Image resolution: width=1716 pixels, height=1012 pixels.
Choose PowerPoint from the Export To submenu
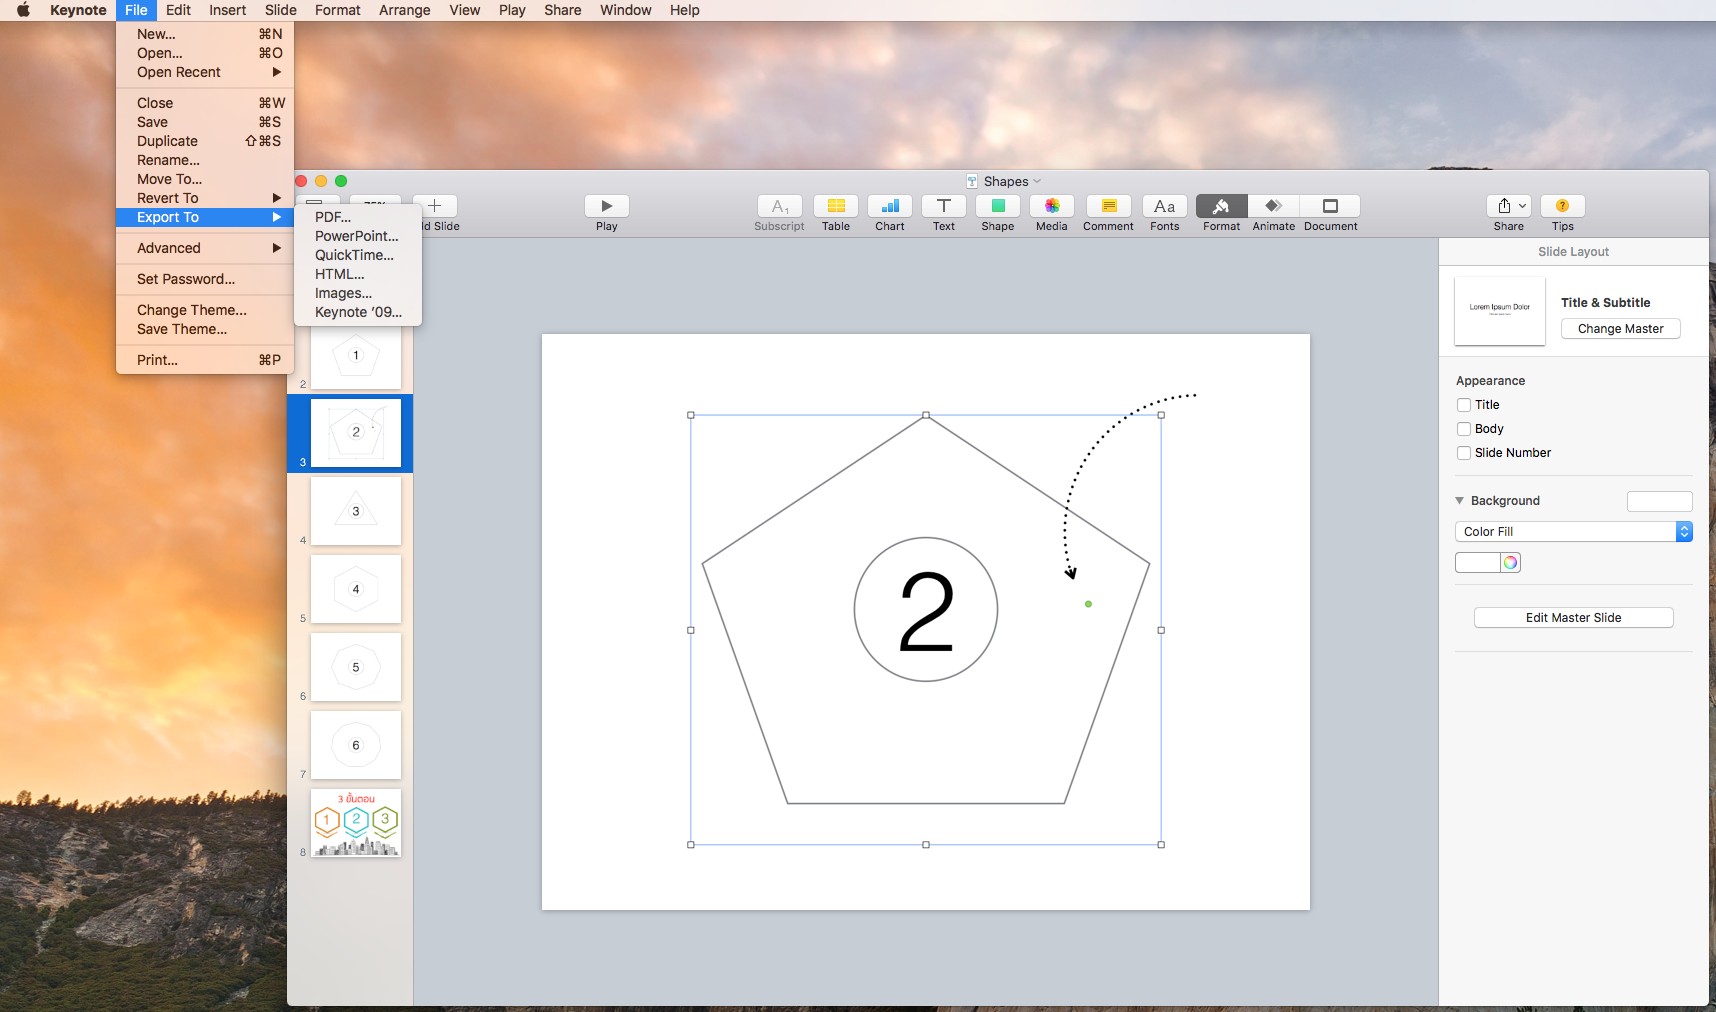click(x=356, y=236)
